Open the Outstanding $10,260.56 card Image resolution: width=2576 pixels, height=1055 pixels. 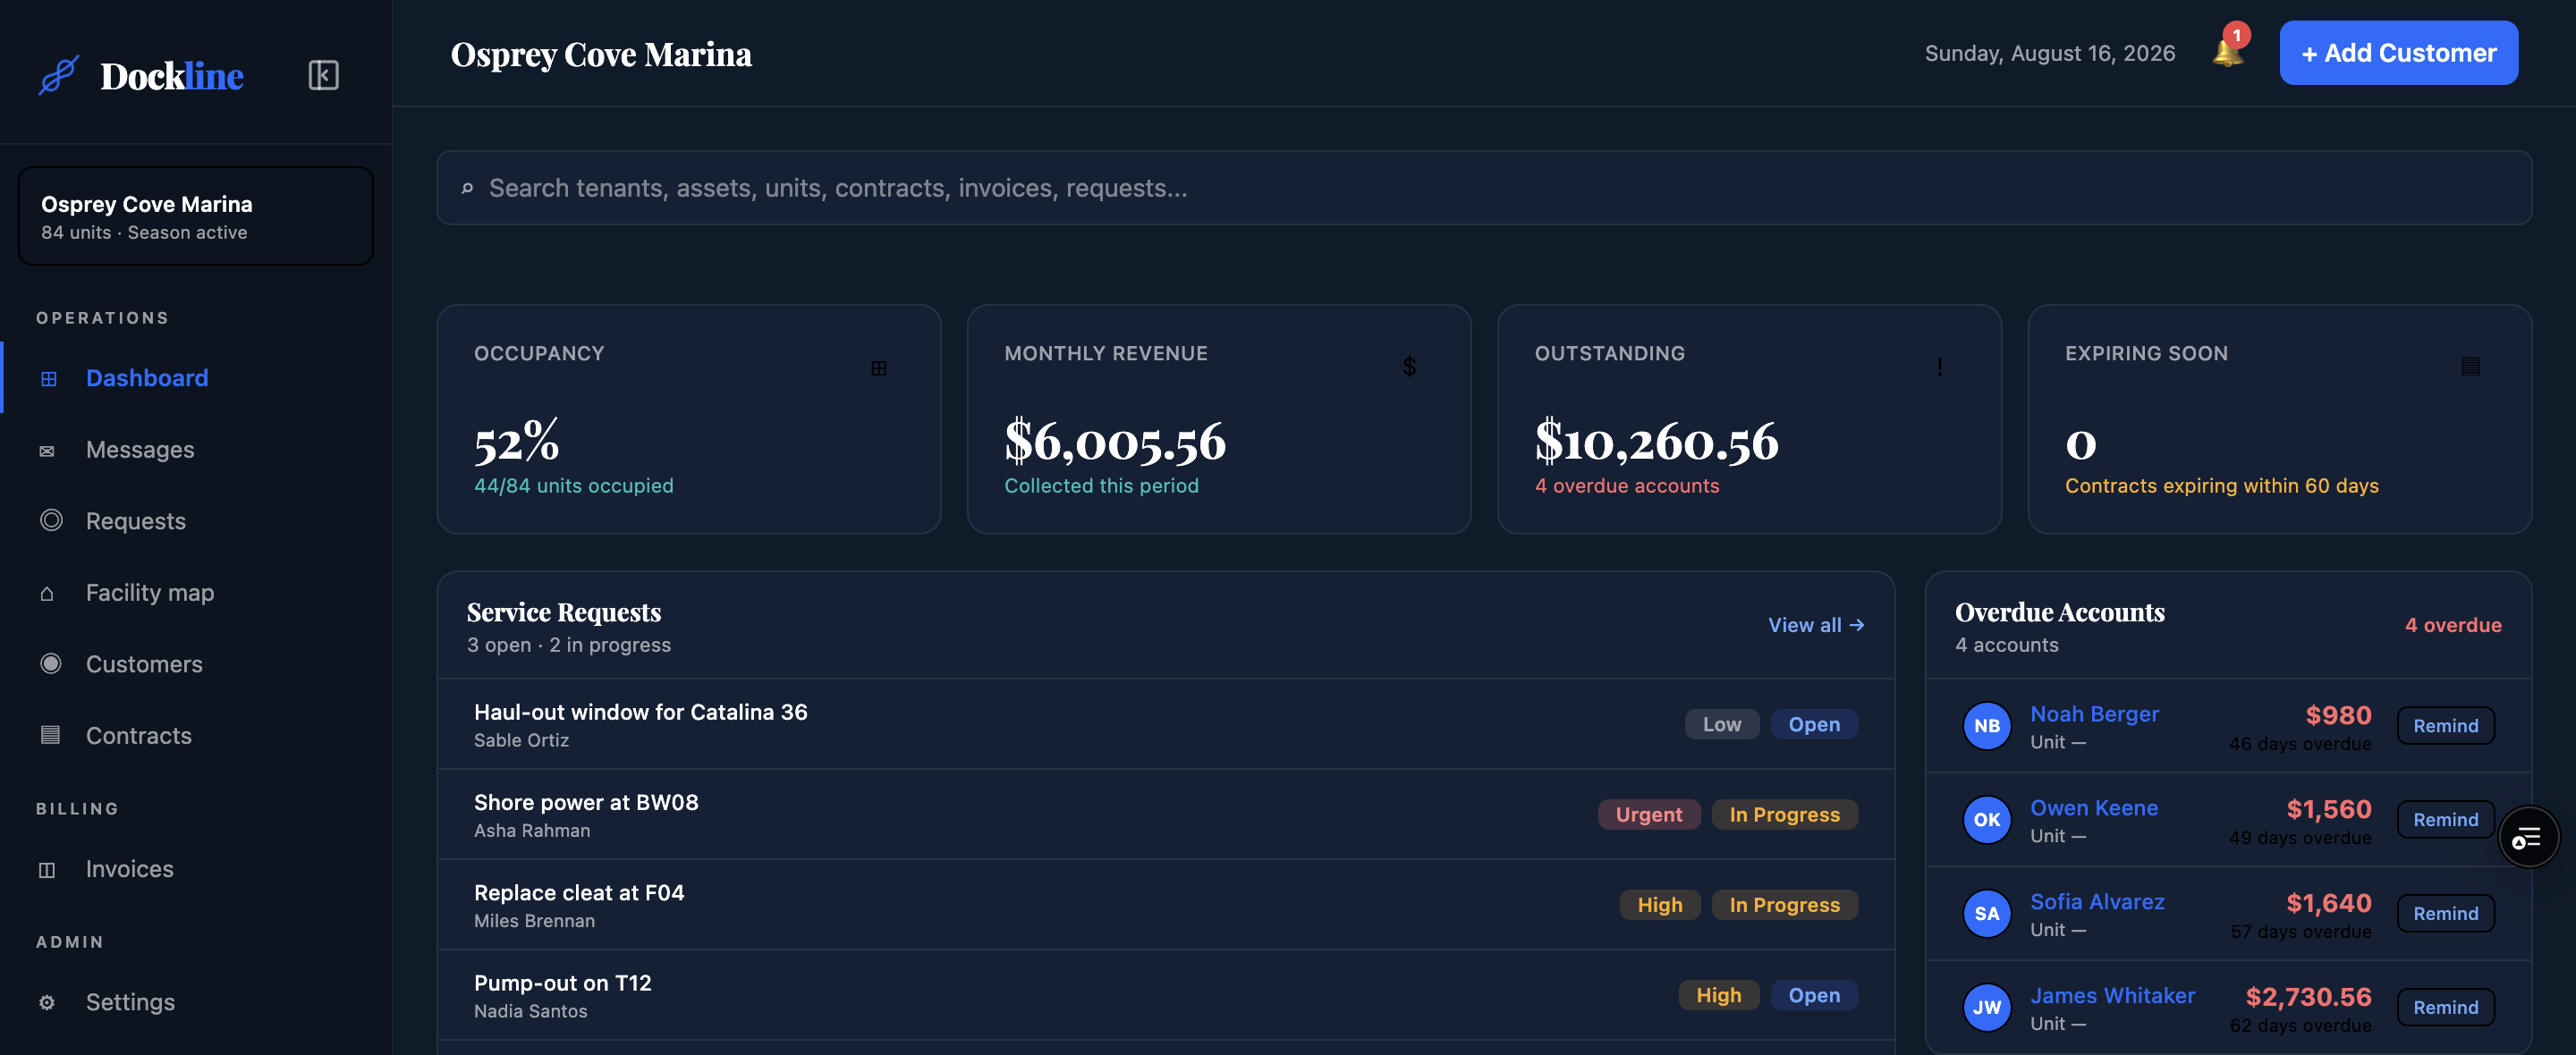(x=1749, y=419)
